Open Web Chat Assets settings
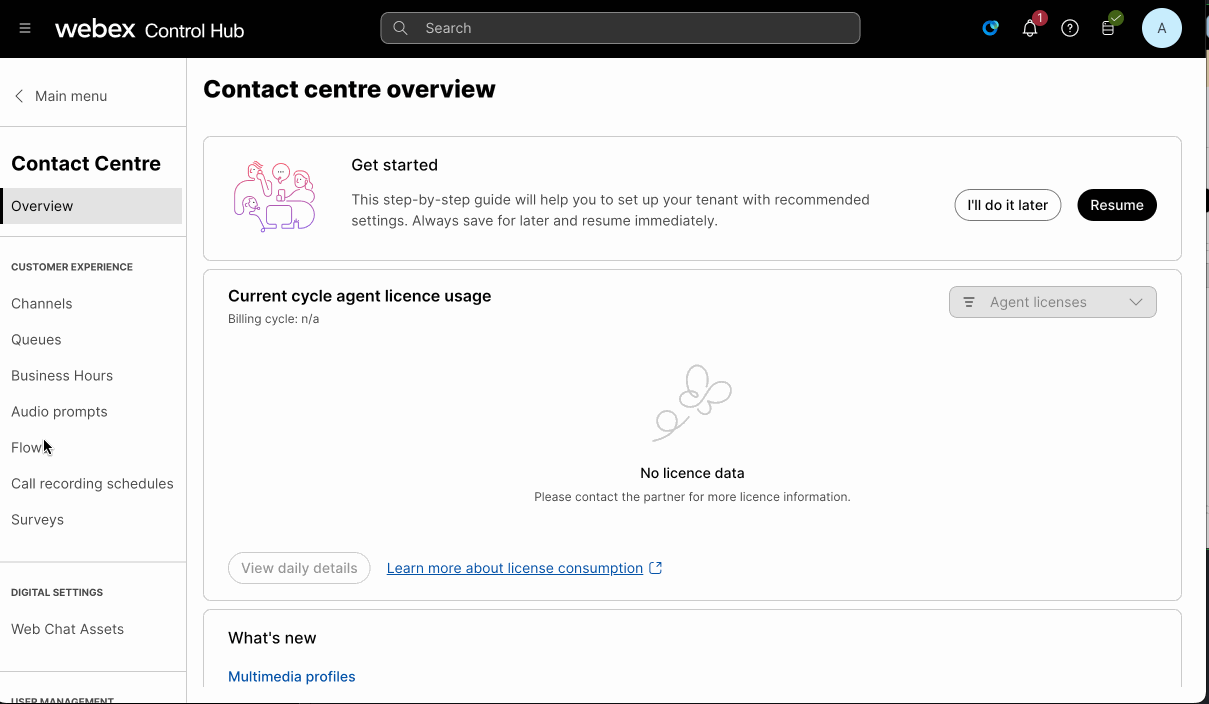 (67, 629)
